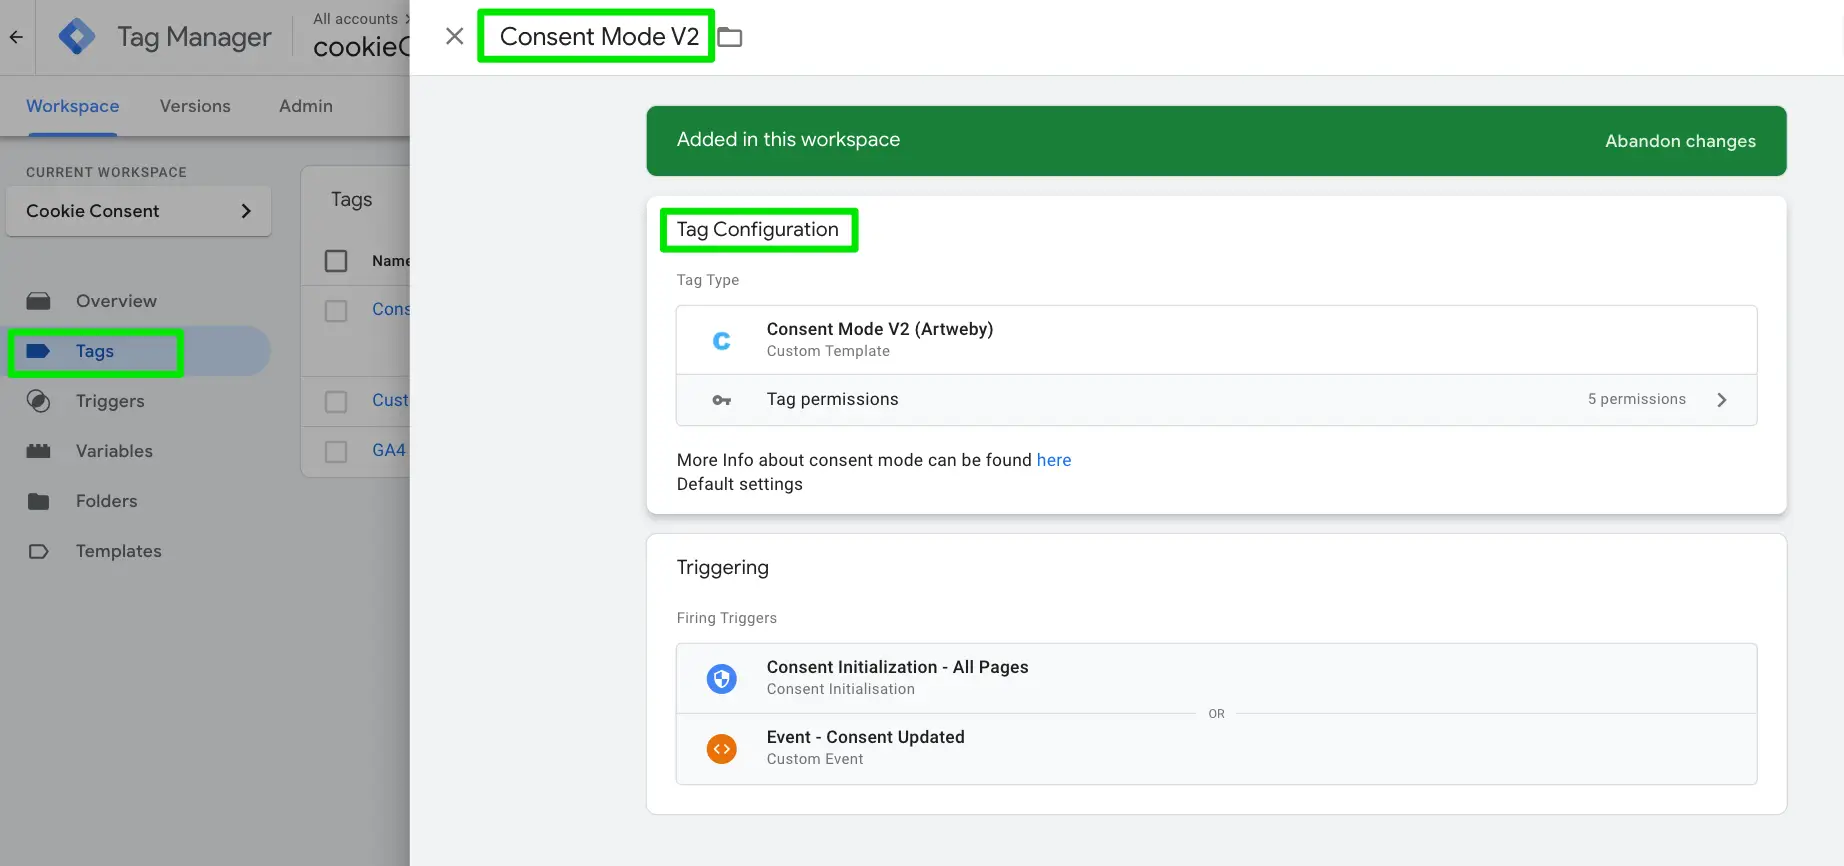1844x866 pixels.
Task: Click the Folders sidebar icon
Action: point(38,501)
